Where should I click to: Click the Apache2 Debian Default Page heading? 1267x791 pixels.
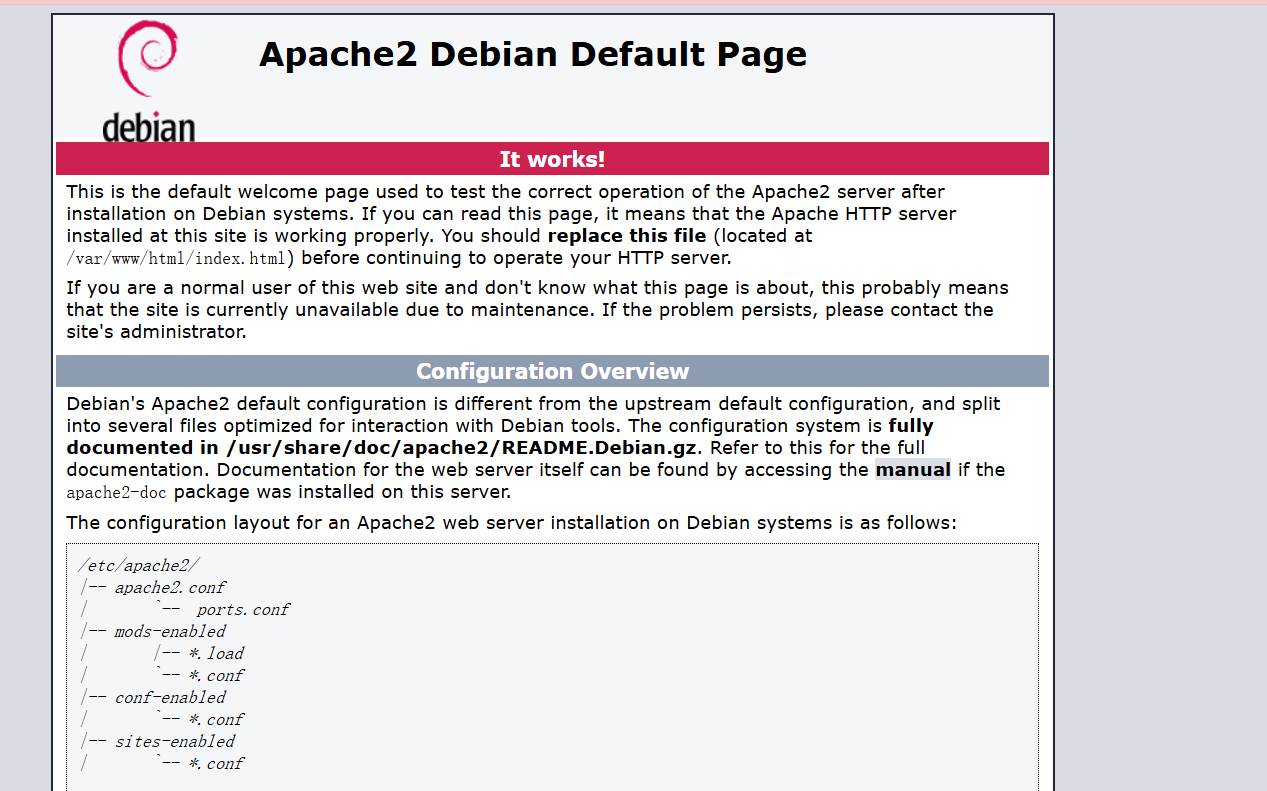click(x=532, y=54)
